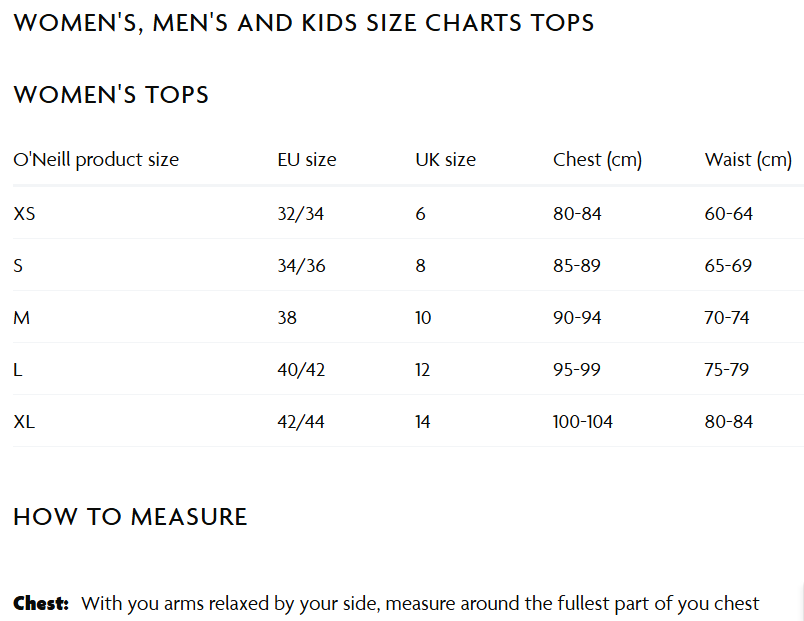The width and height of the screenshot is (804, 621).
Task: Click UK size 12 in the L row
Action: [x=422, y=370]
